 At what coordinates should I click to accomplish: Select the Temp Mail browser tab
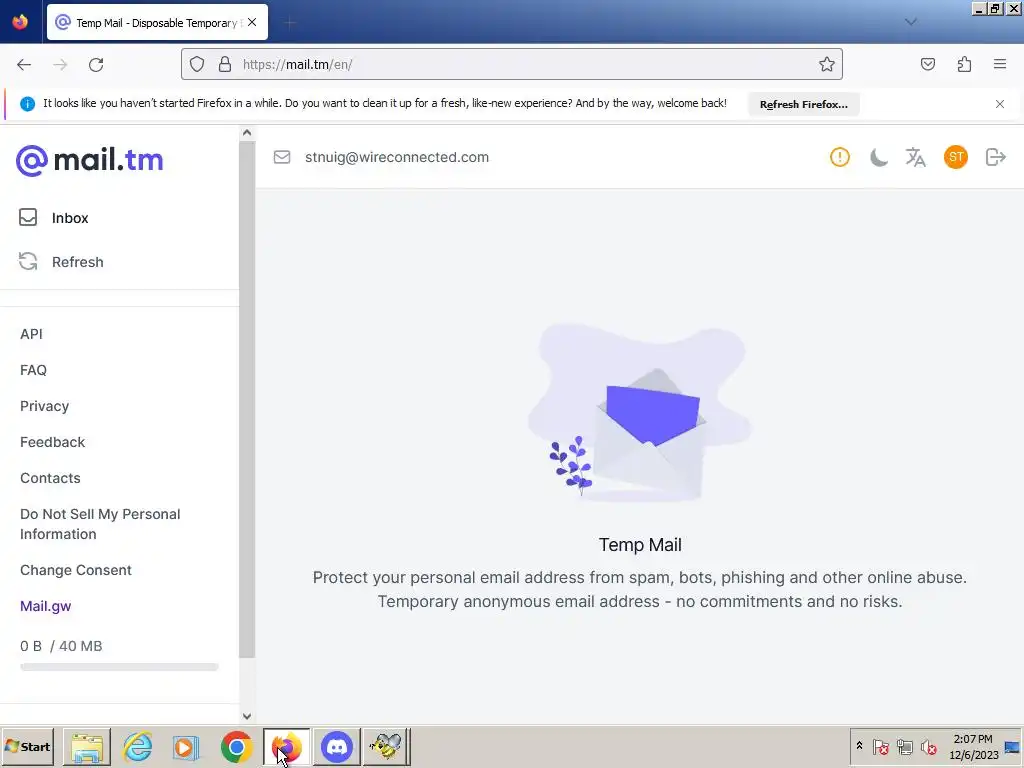(x=157, y=23)
